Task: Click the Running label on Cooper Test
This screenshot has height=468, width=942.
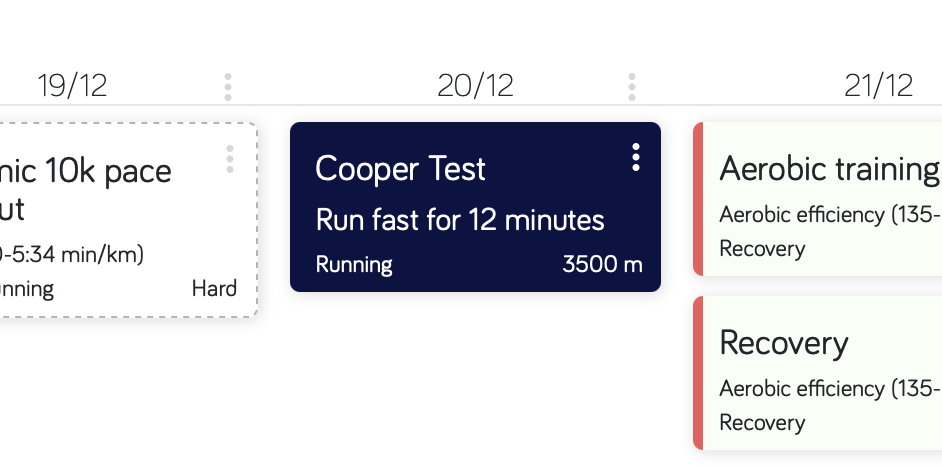Action: 354,265
